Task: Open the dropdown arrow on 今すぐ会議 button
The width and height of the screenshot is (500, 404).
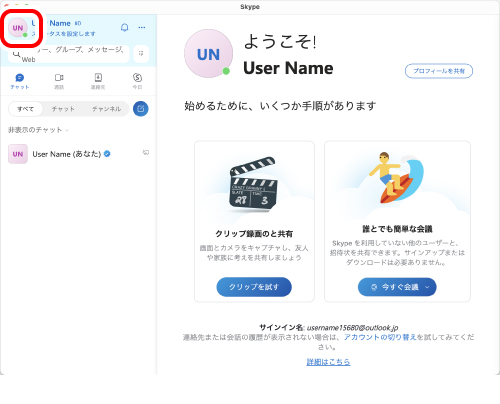Action: tap(427, 287)
